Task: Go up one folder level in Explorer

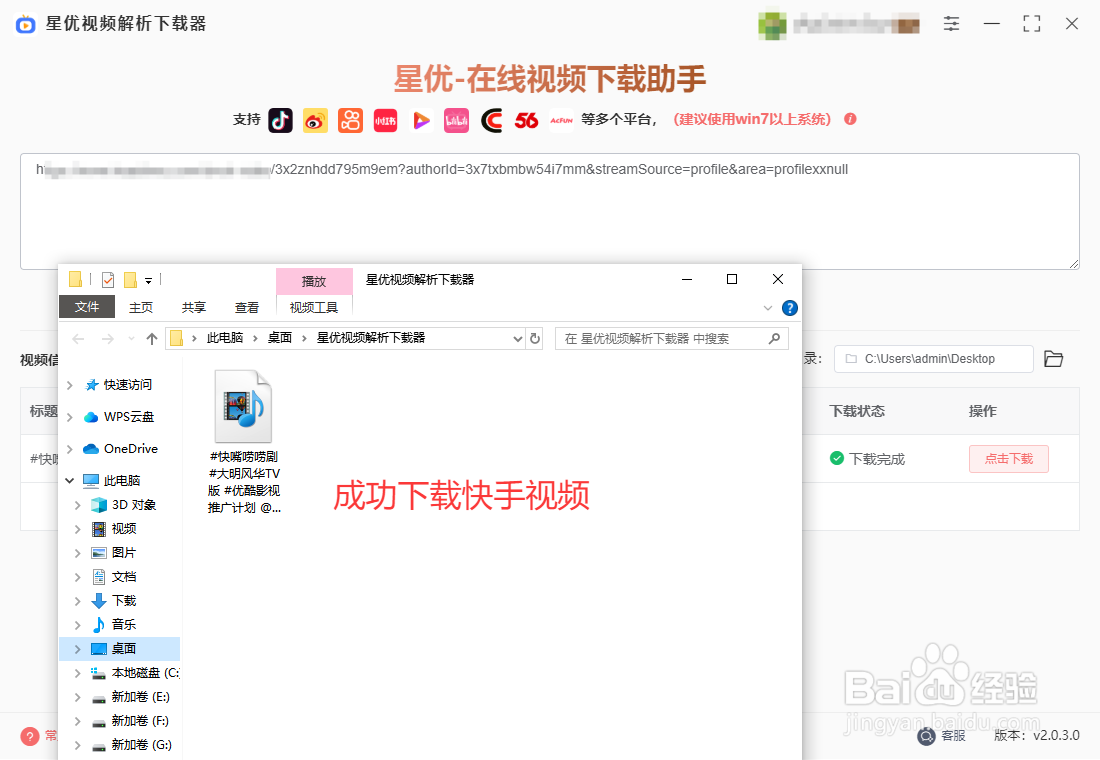Action: [x=152, y=339]
